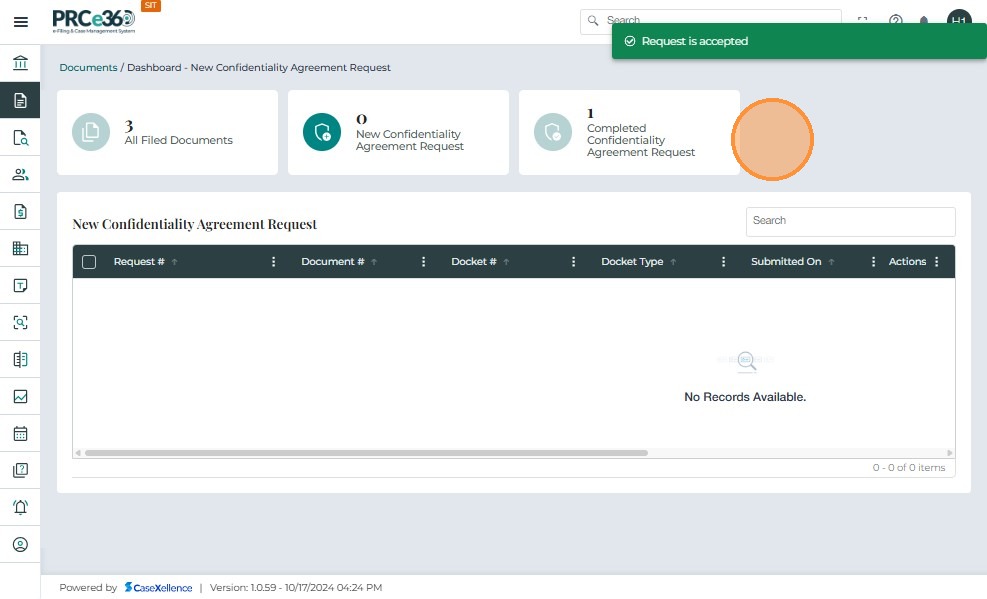Click the magnifier icon in top search
Image resolution: width=987 pixels, height=599 pixels.
(x=593, y=20)
